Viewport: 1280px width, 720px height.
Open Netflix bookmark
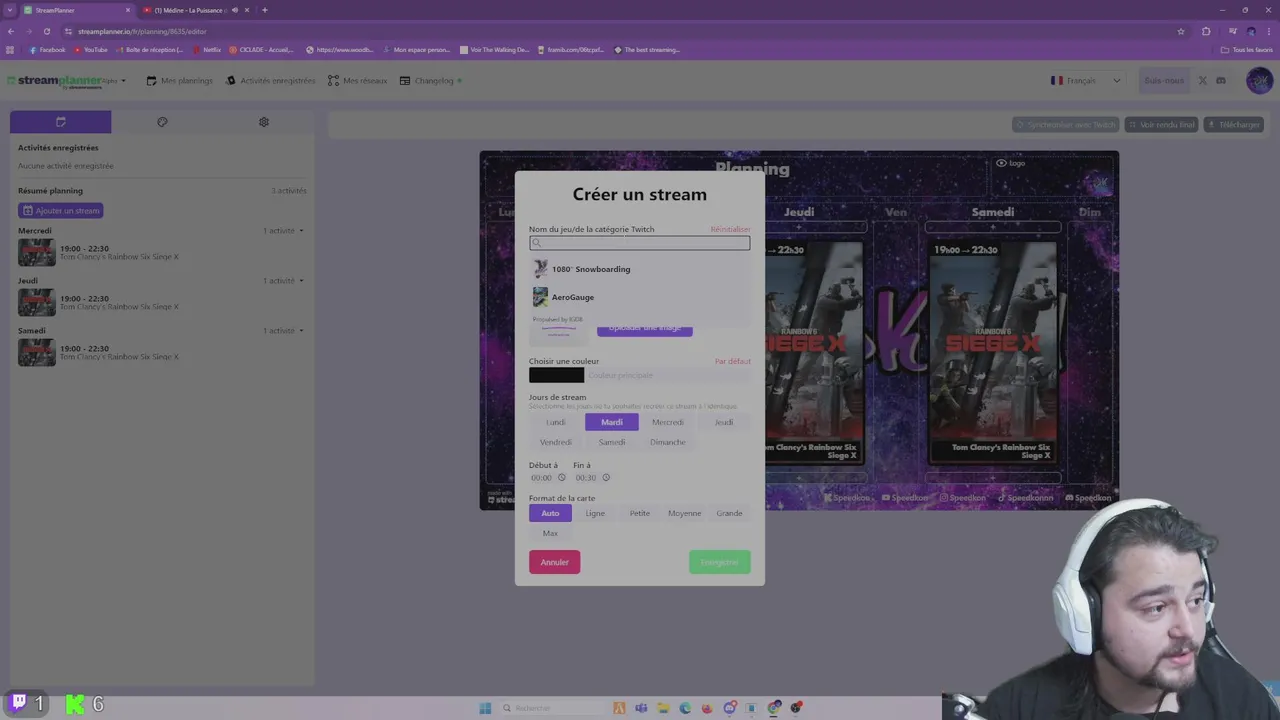point(207,50)
